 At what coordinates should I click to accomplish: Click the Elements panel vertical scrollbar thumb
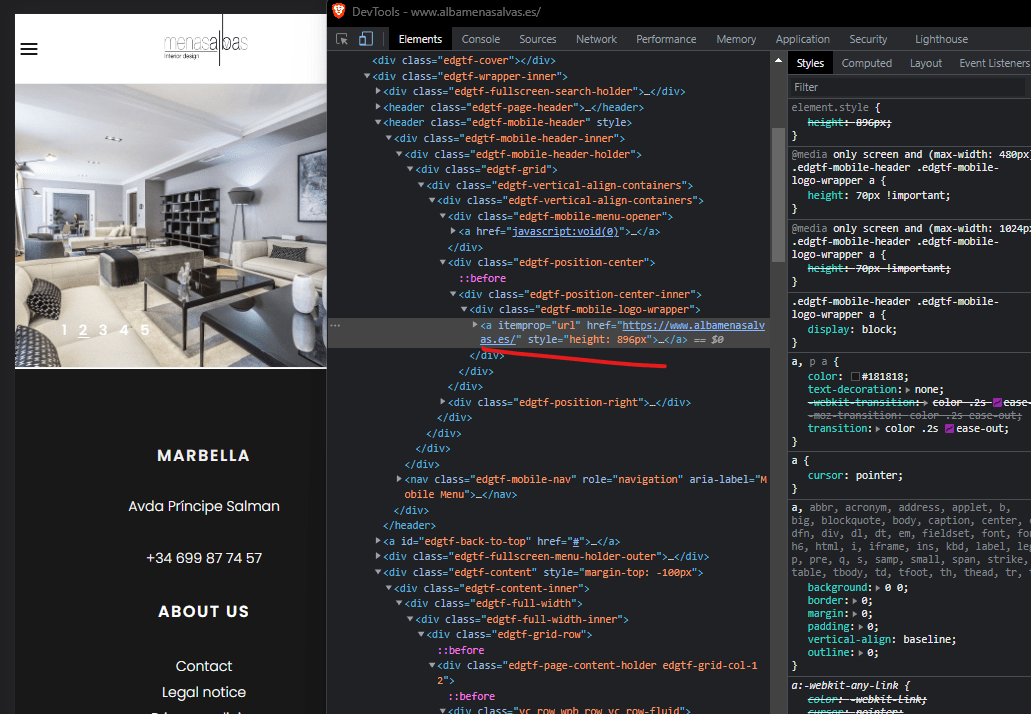pos(779,194)
